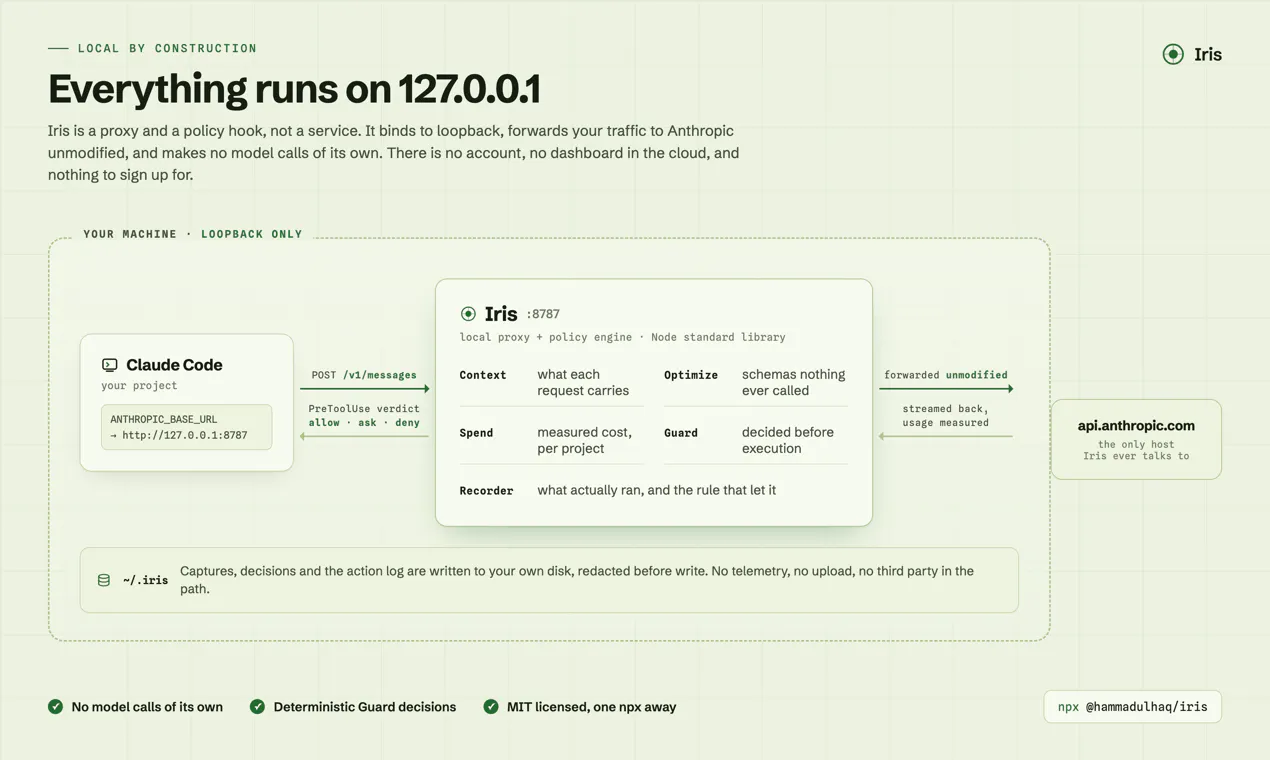
Task: Click the 'Guard' row label
Action: pyautogui.click(x=681, y=433)
